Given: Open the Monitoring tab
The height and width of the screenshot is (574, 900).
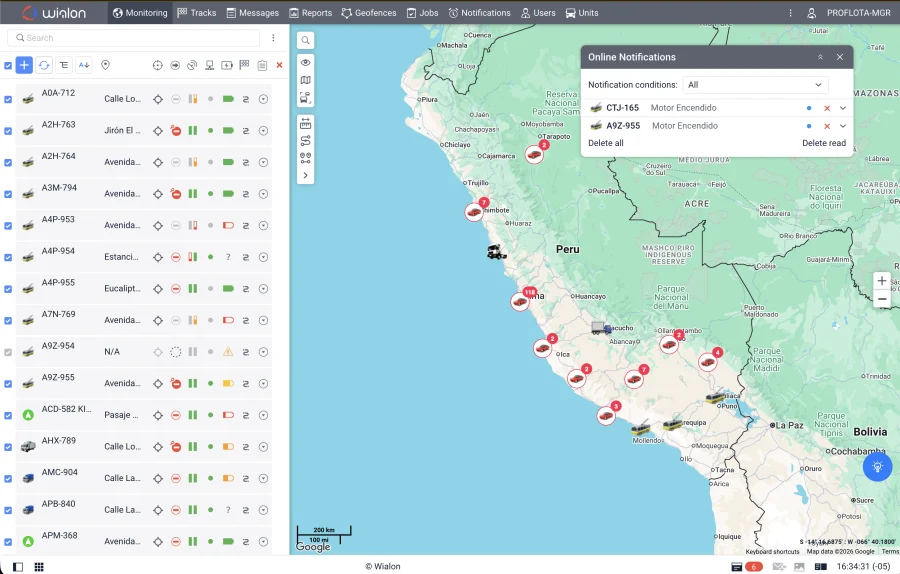Looking at the screenshot, I should [140, 13].
